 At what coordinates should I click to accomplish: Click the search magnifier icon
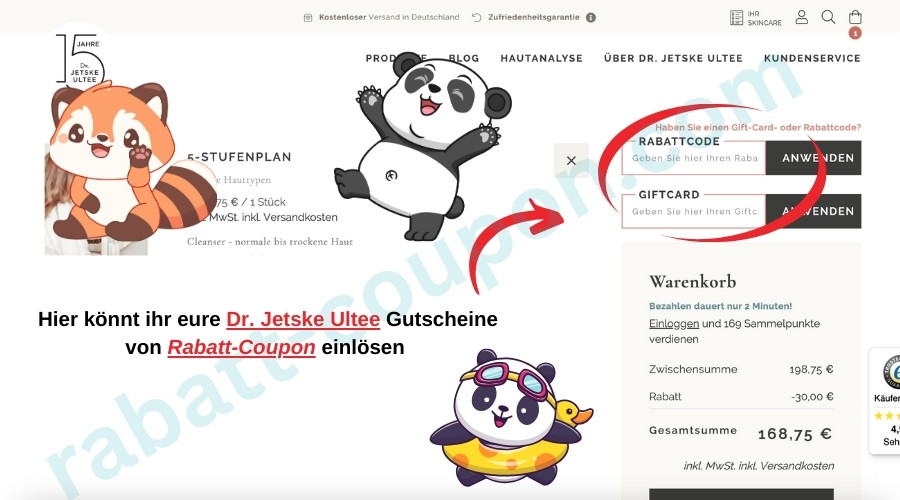[x=828, y=17]
